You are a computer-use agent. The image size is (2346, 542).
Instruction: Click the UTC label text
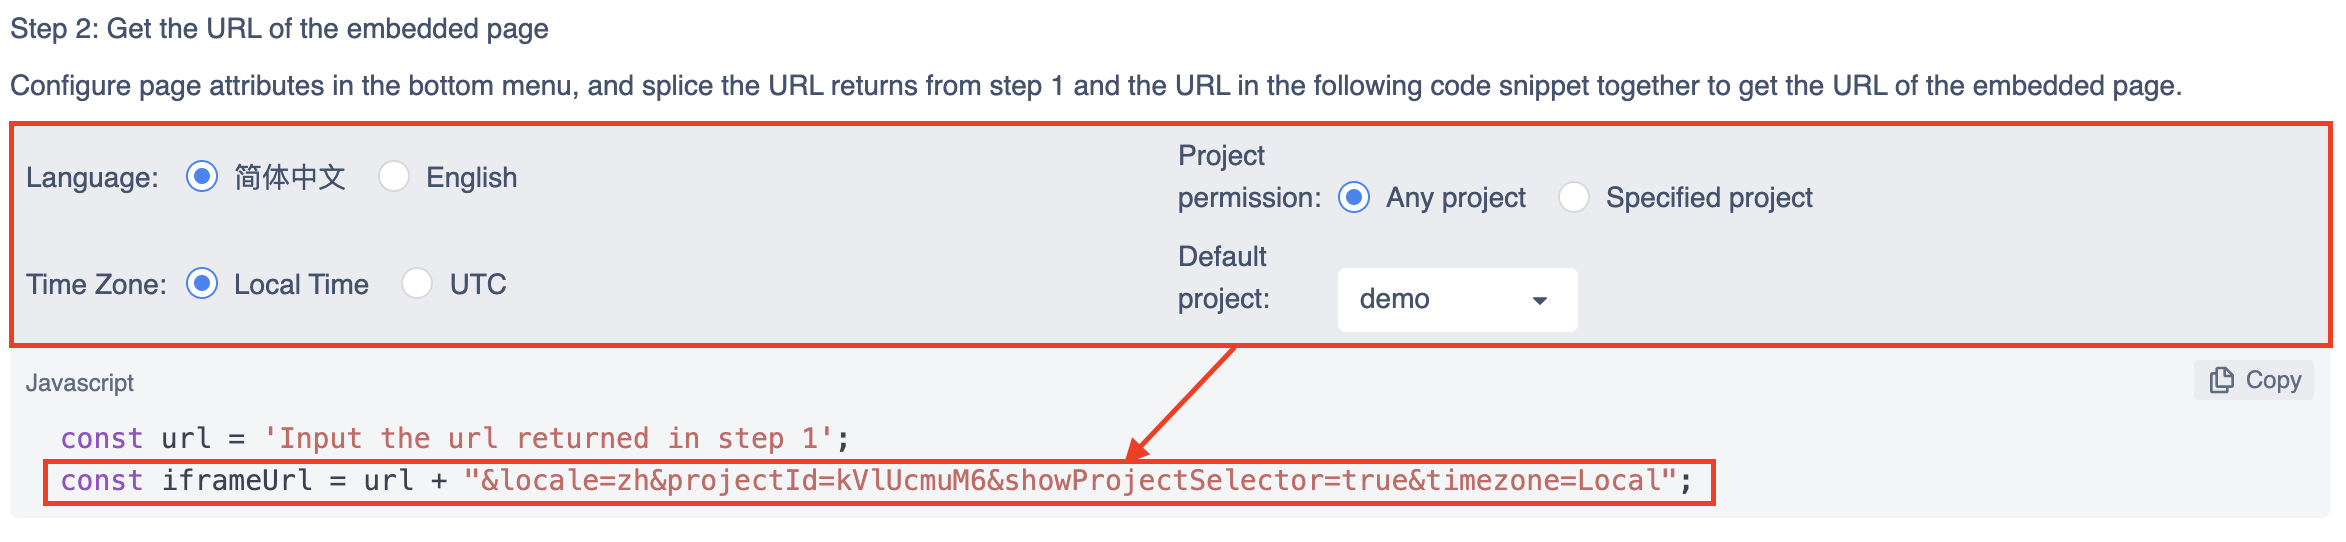(478, 284)
